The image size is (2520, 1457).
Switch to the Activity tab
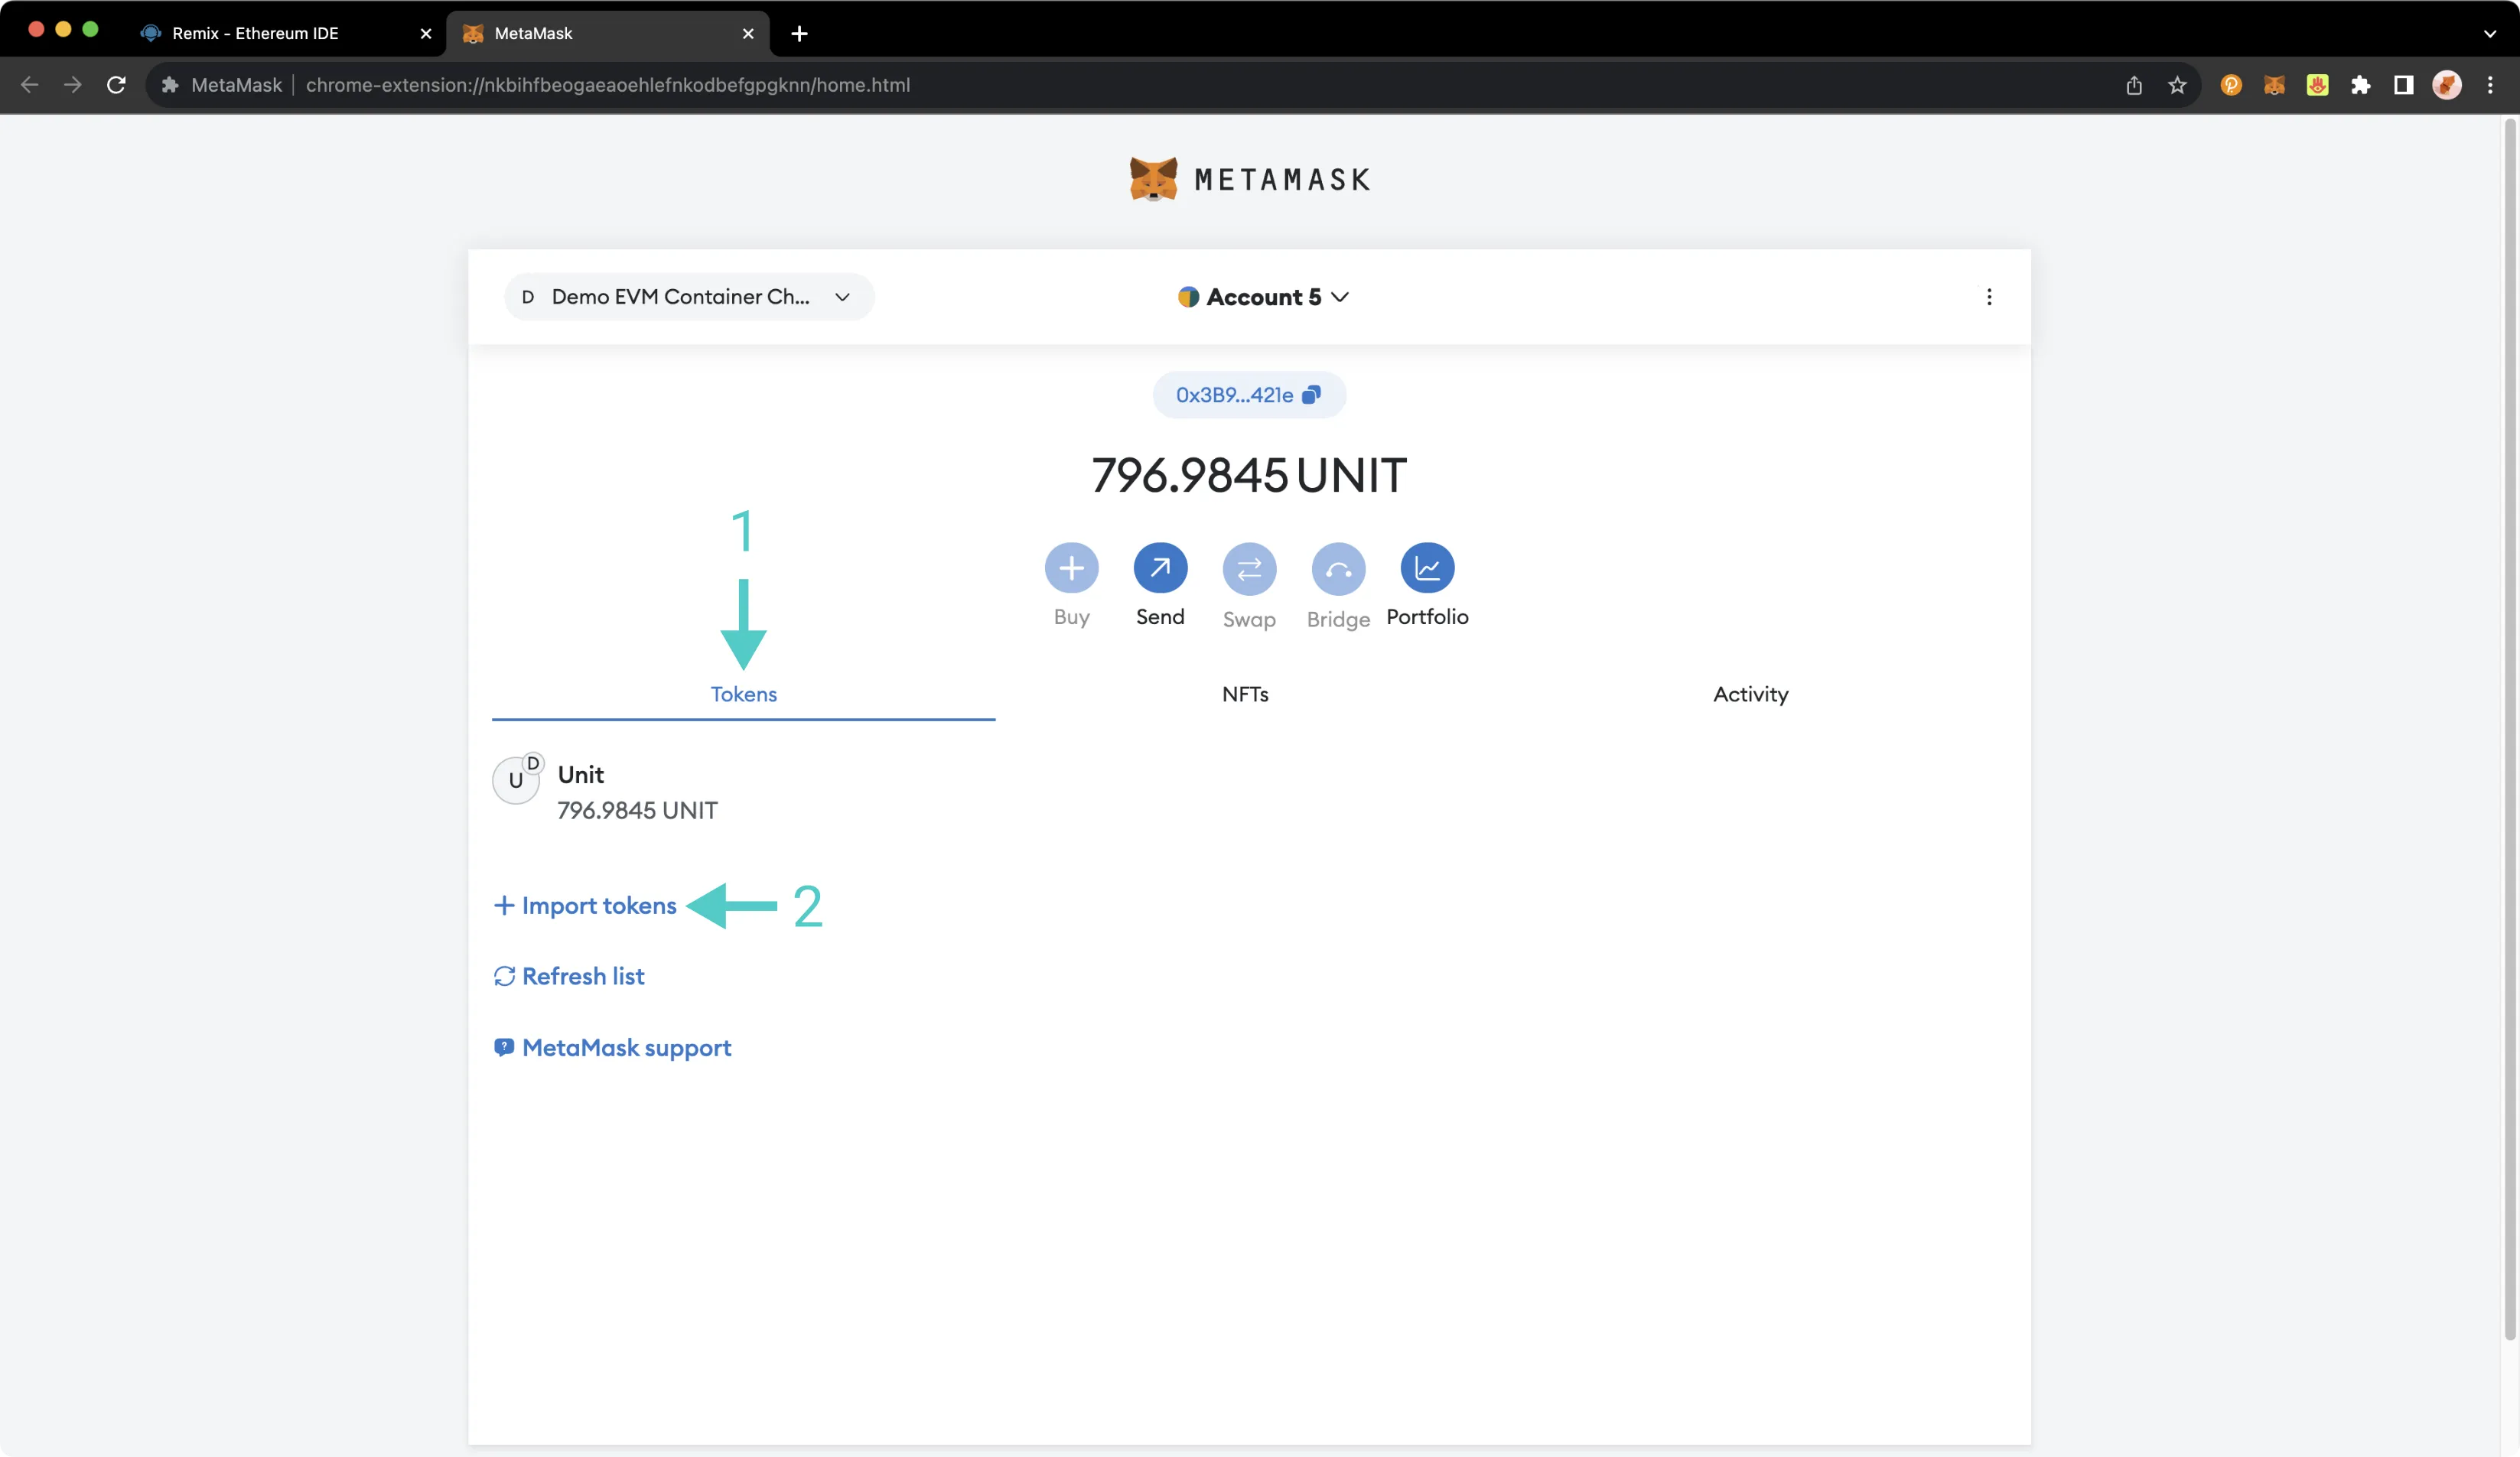(x=1750, y=694)
